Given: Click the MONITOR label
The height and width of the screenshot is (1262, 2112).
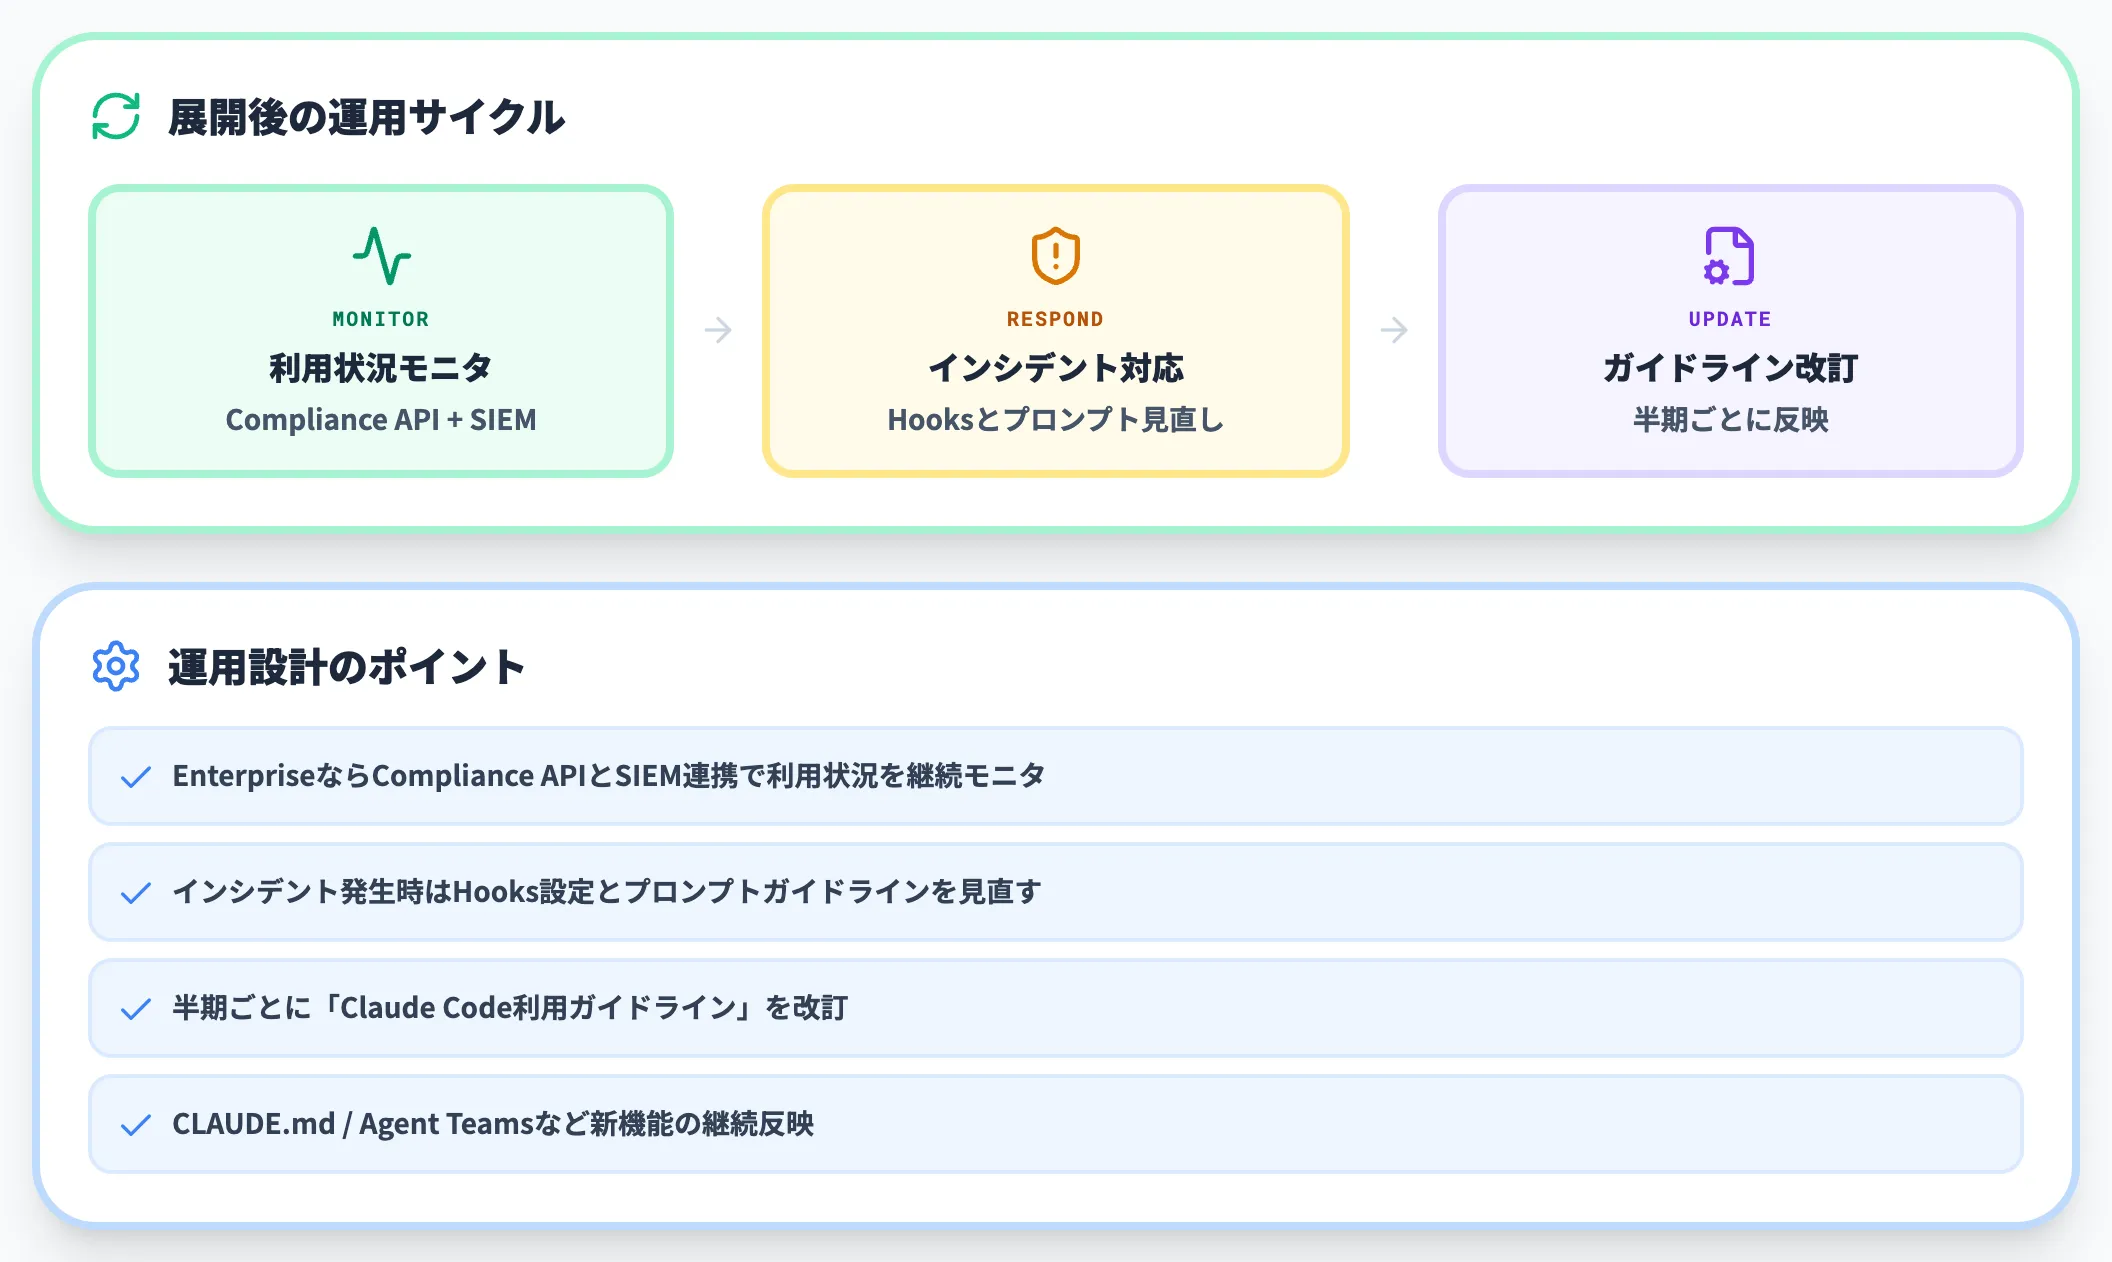Looking at the screenshot, I should click(381, 319).
